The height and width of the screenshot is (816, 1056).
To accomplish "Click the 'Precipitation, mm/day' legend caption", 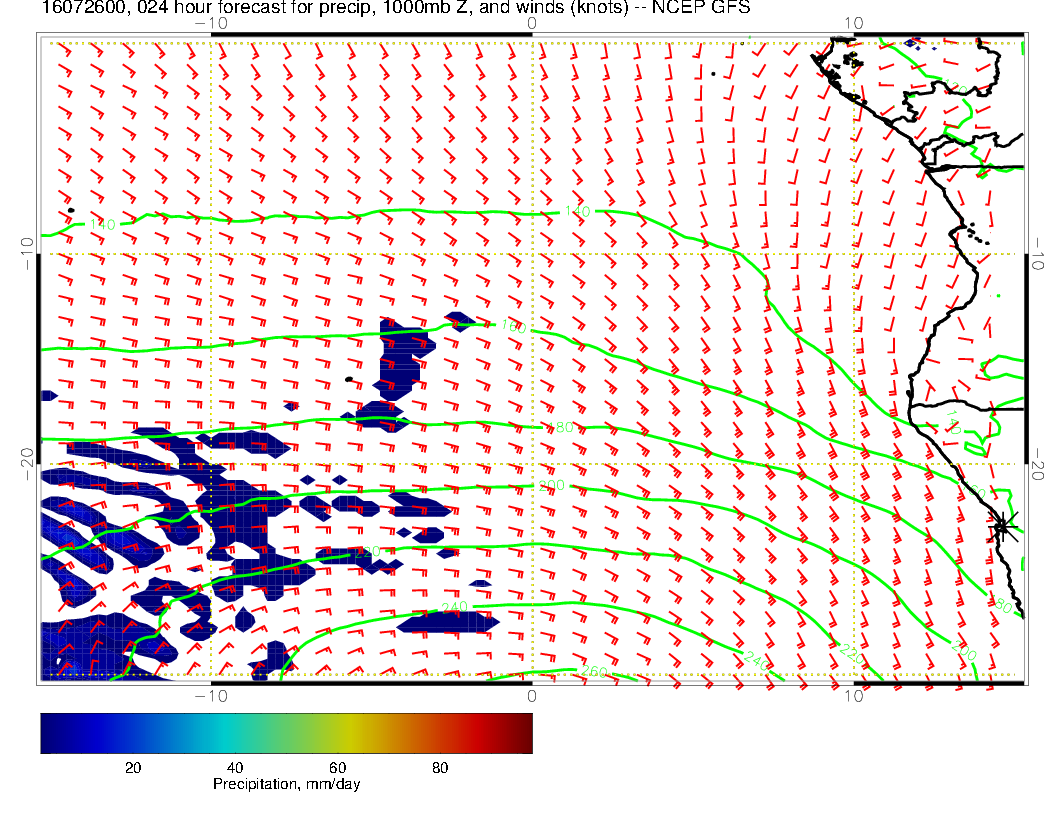I will pyautogui.click(x=286, y=784).
